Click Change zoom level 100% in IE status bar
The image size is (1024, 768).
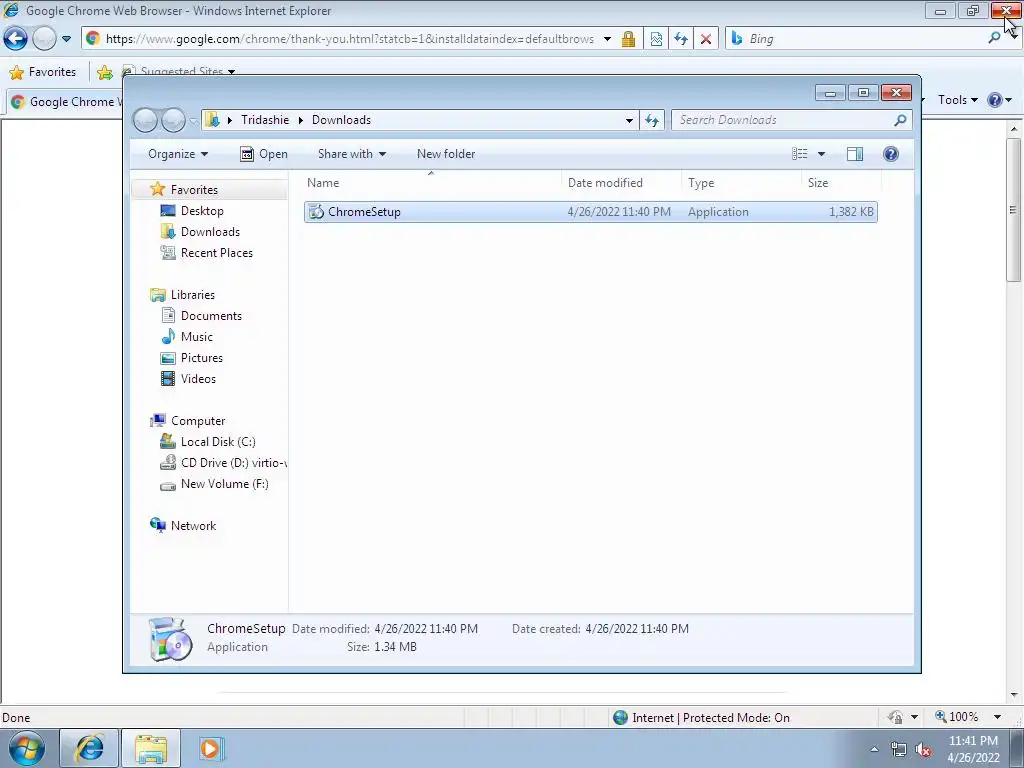tap(956, 717)
